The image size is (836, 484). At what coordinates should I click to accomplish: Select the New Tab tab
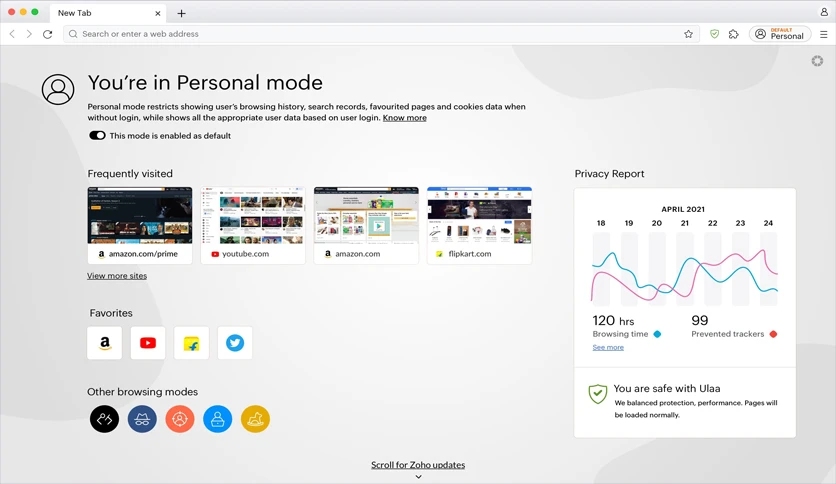click(x=108, y=13)
